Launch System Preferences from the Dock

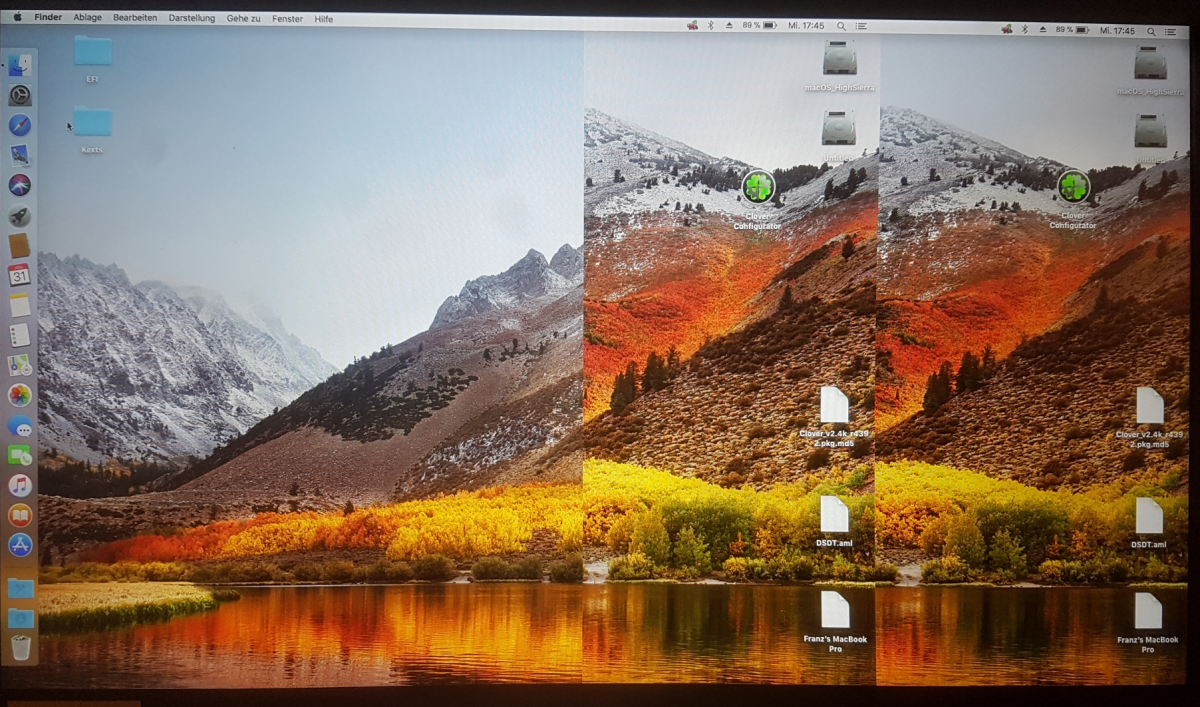[20, 96]
